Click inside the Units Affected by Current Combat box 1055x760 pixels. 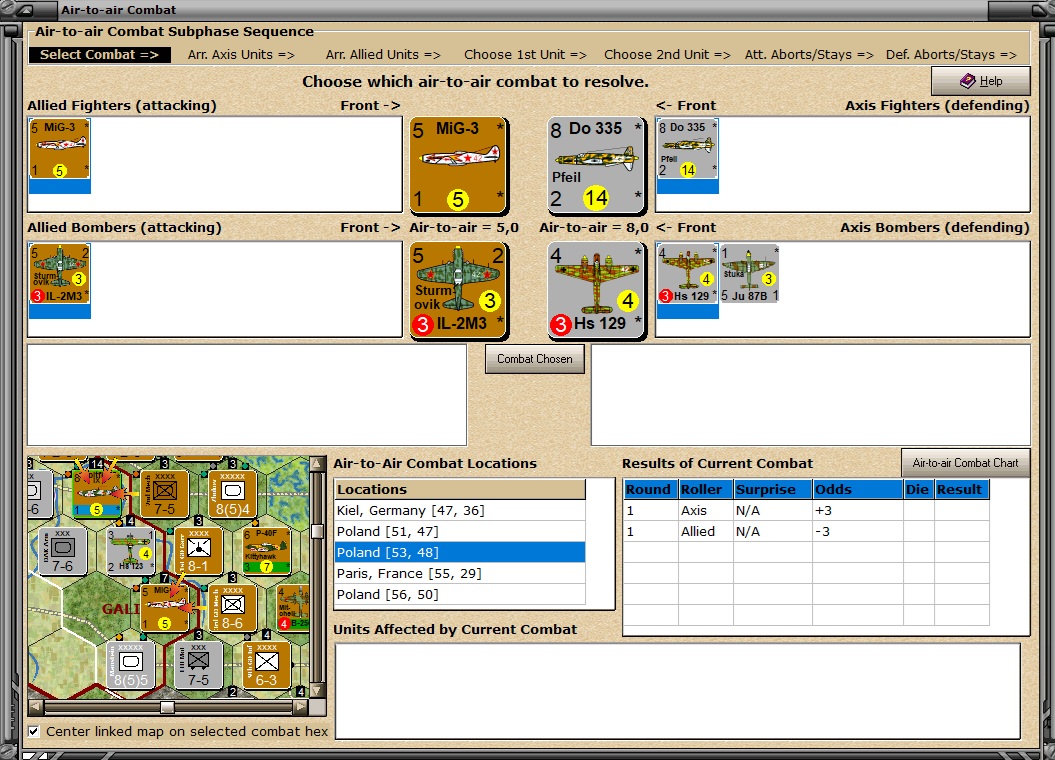click(x=678, y=691)
